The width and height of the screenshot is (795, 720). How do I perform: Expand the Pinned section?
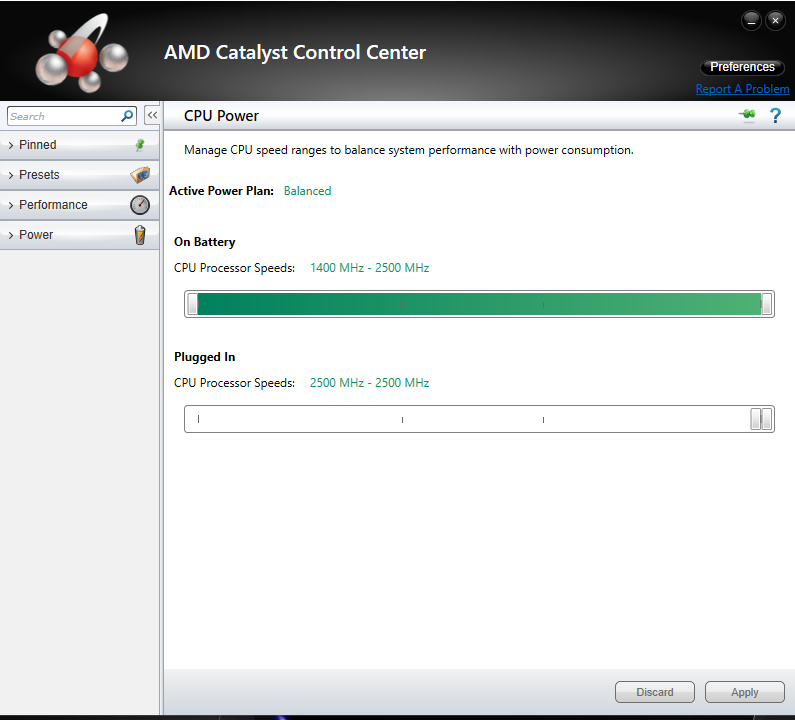pos(80,145)
